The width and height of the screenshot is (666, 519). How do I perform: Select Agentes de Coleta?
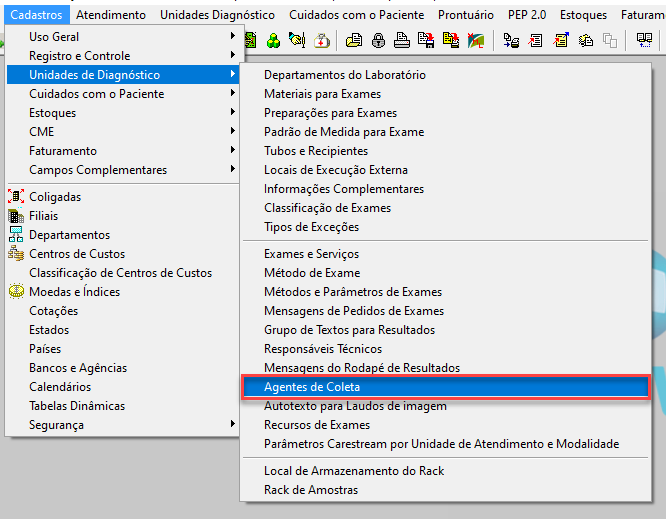tap(446, 387)
